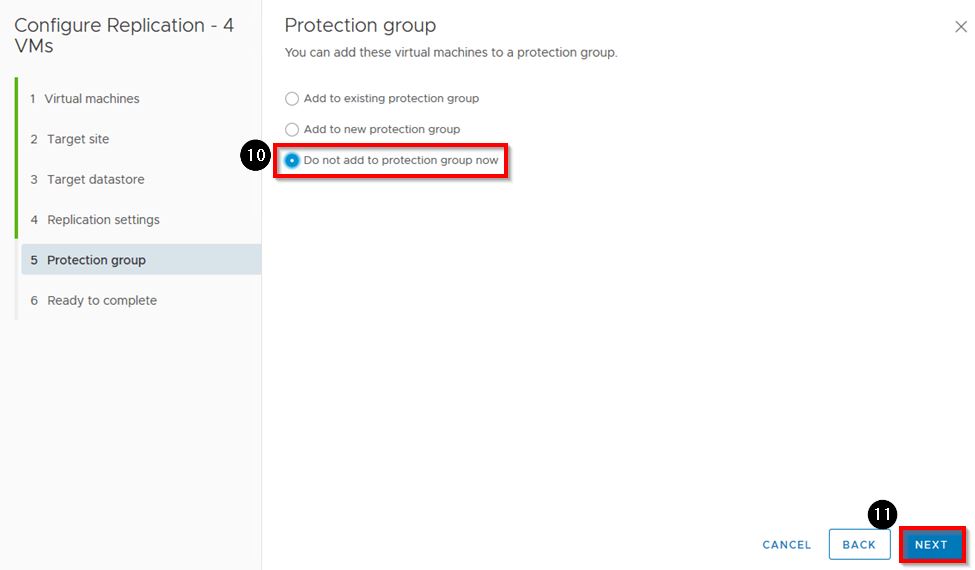The image size is (975, 570).
Task: Go to step 1 Virtual machines
Action: coord(92,99)
